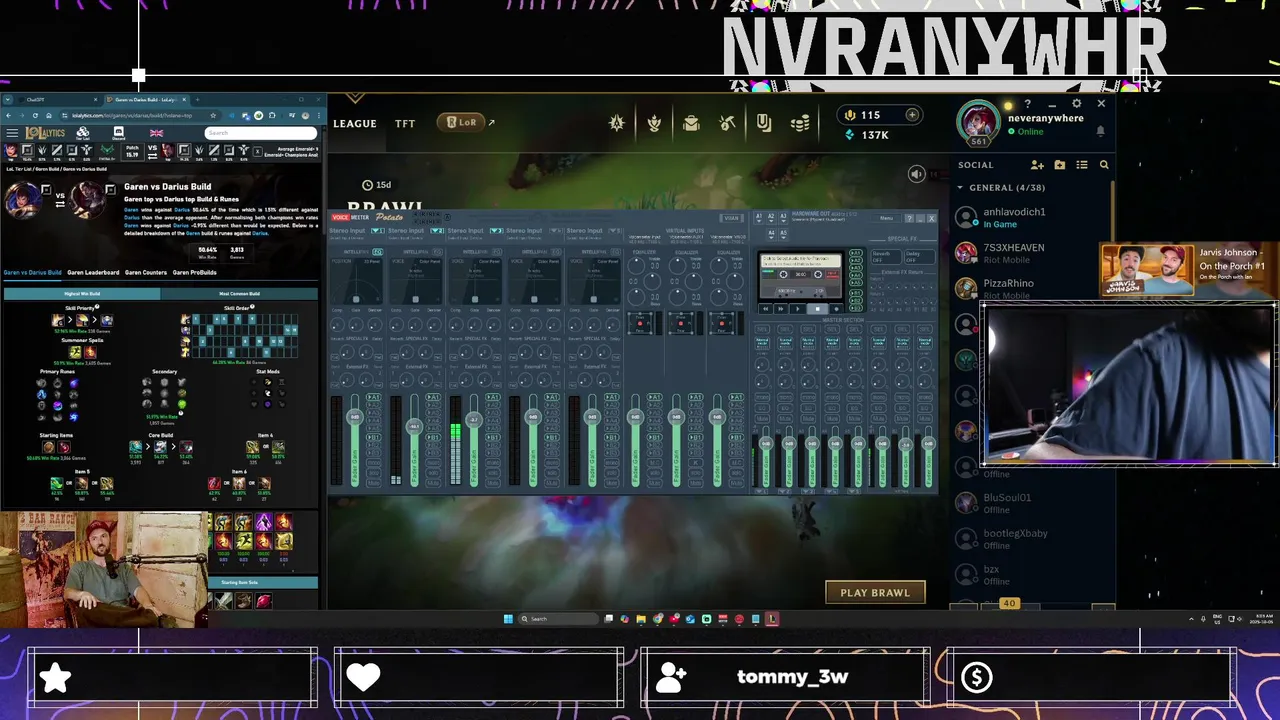This screenshot has width=1280, height=720.
Task: Click the friends list view icon
Action: (1082, 165)
